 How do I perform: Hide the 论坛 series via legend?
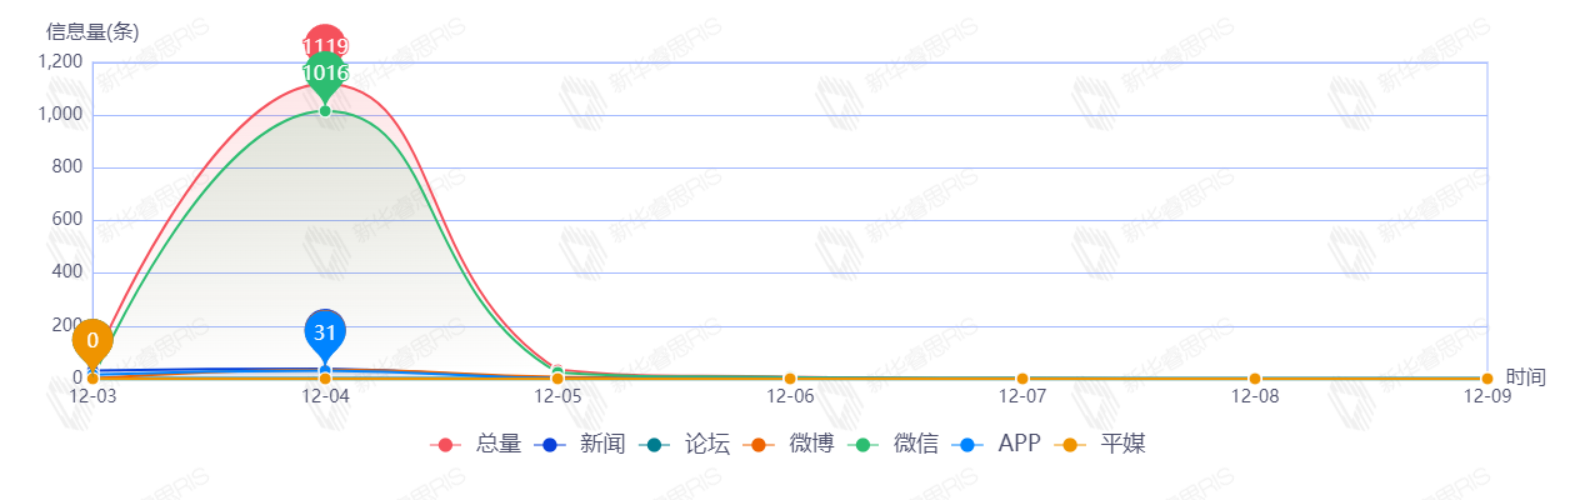click(x=685, y=444)
